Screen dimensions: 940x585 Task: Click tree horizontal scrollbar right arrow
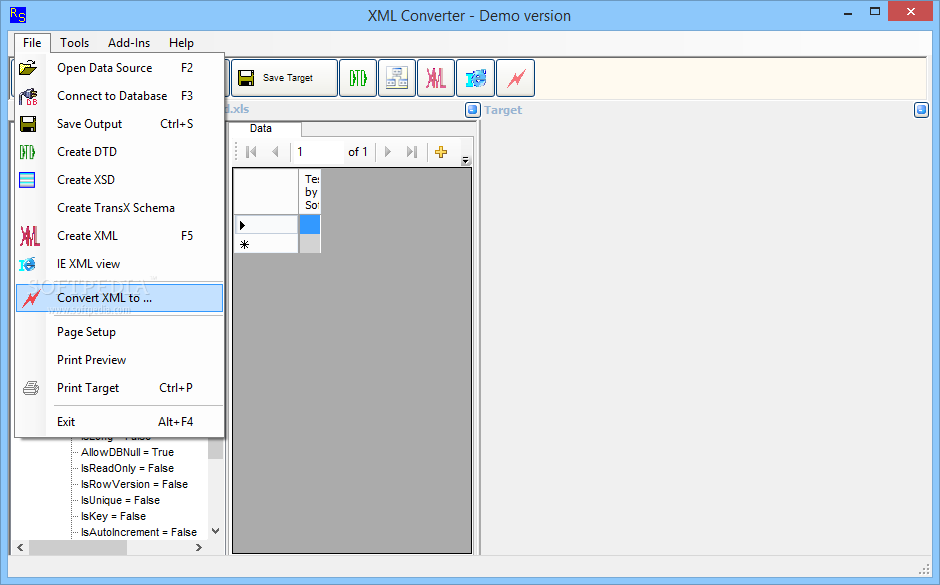[x=199, y=547]
